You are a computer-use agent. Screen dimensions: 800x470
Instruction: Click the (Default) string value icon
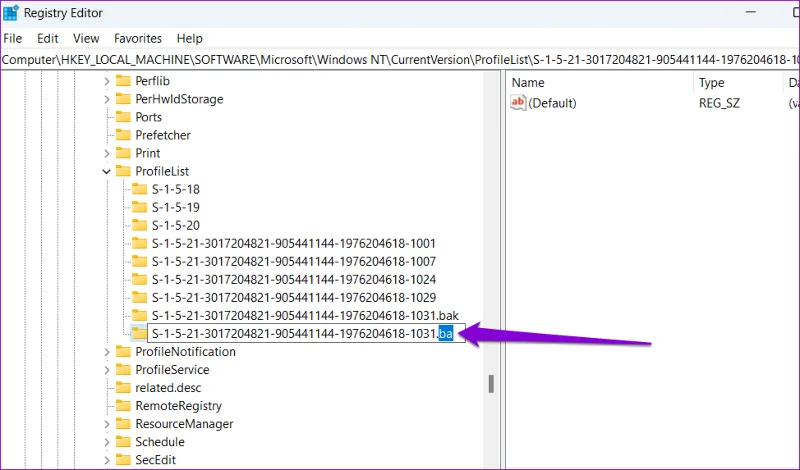click(518, 103)
